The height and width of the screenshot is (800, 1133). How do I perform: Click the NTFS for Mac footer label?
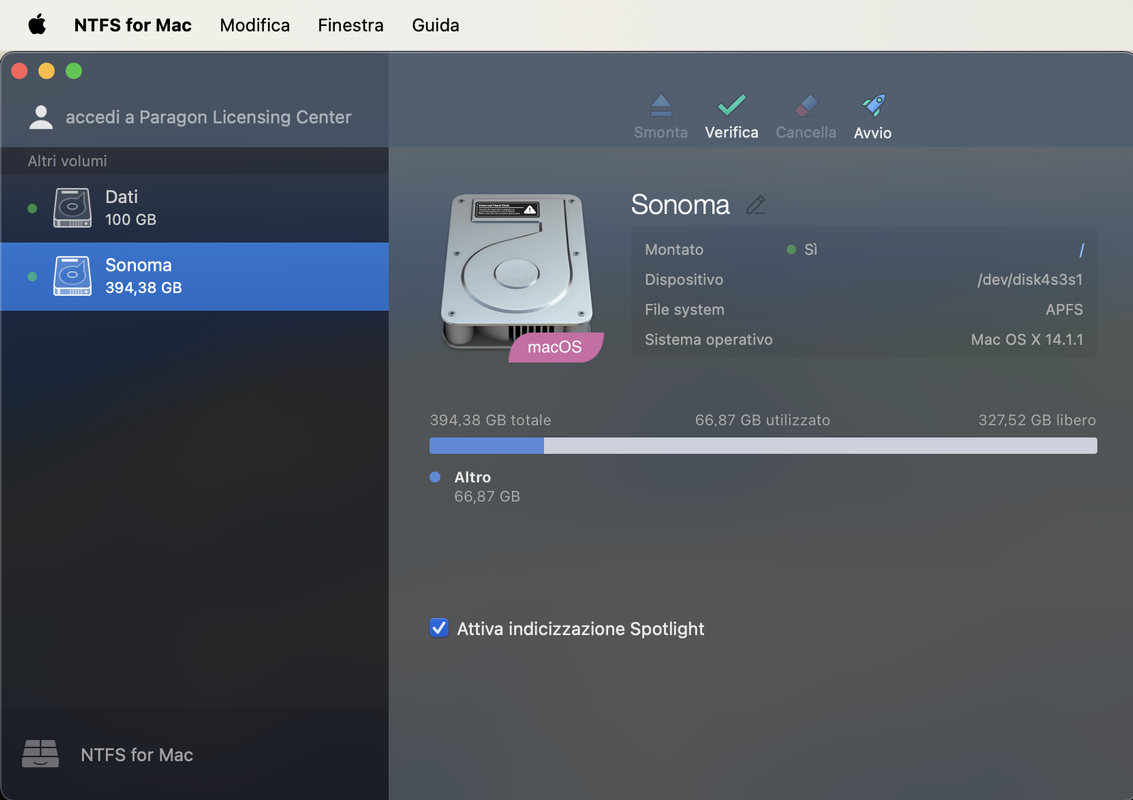click(137, 754)
